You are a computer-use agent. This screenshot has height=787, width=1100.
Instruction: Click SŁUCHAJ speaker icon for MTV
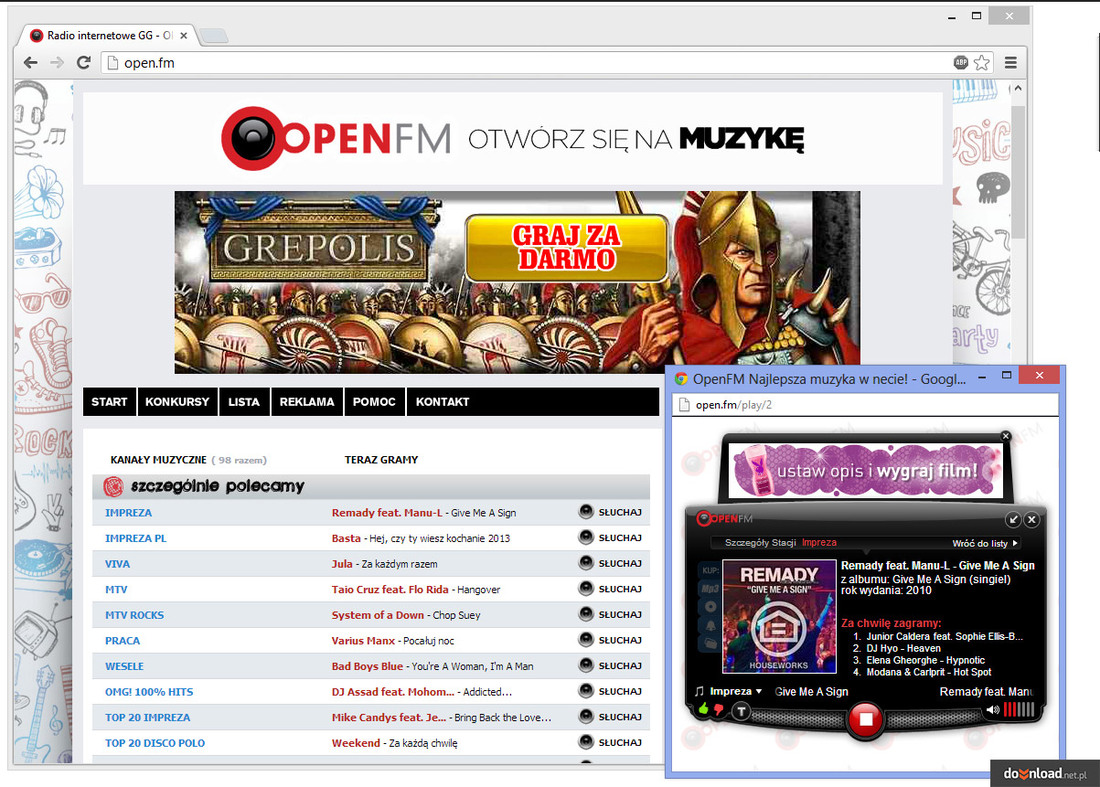(586, 588)
